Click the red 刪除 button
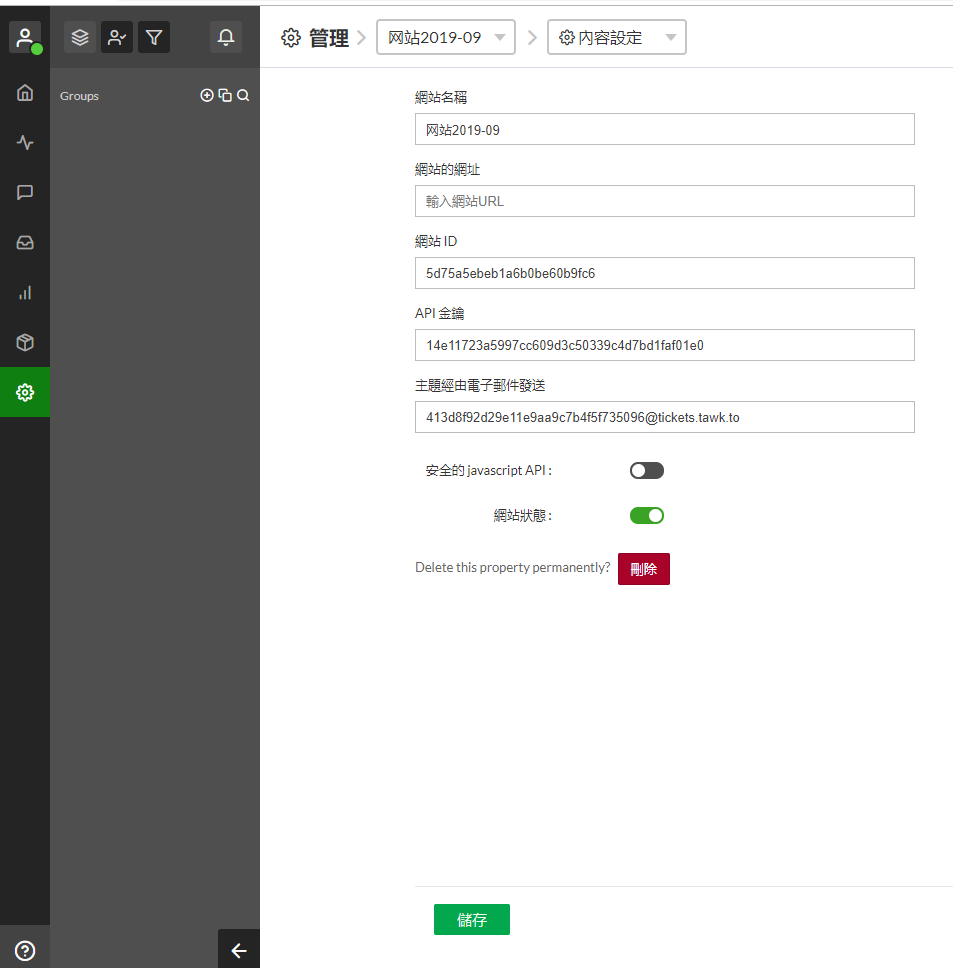The height and width of the screenshot is (968, 953). click(643, 569)
